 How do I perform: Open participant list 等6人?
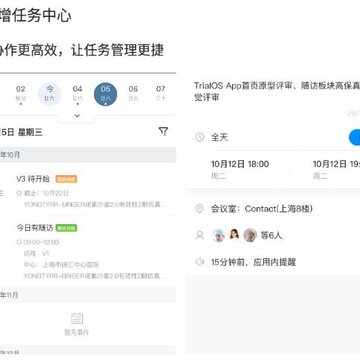click(x=271, y=236)
